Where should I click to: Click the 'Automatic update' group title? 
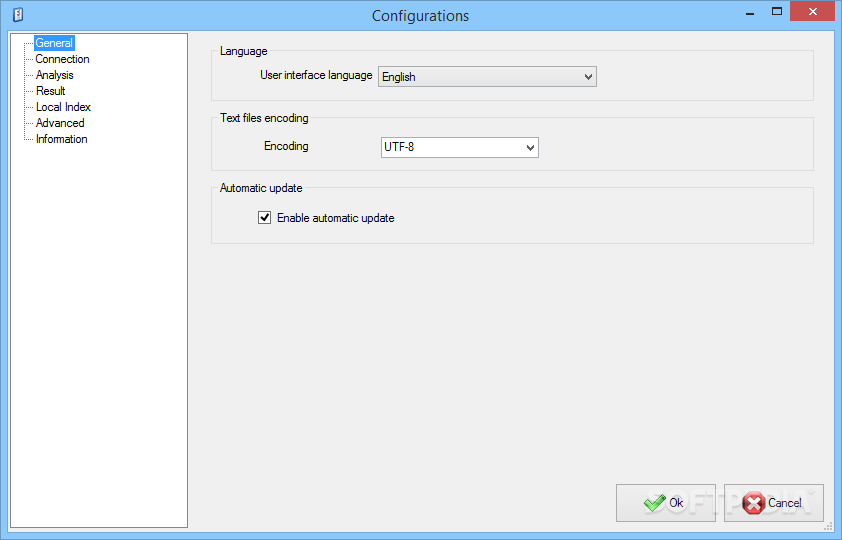point(261,188)
